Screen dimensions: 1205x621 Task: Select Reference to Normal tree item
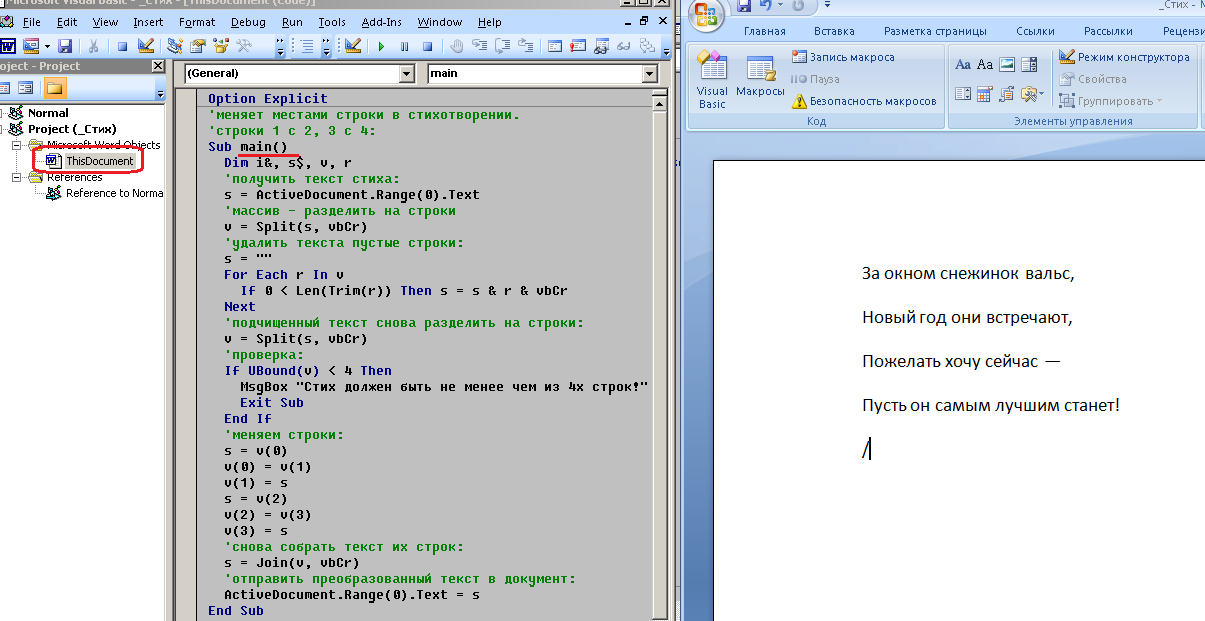click(x=114, y=193)
